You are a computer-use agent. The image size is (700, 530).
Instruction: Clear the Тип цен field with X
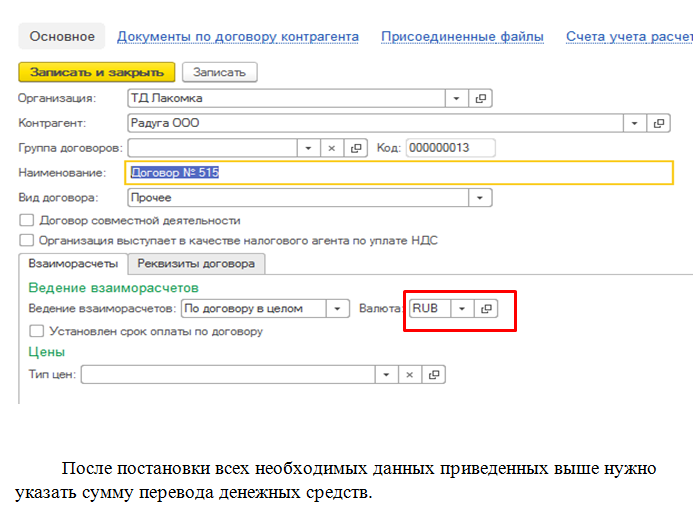click(x=409, y=375)
